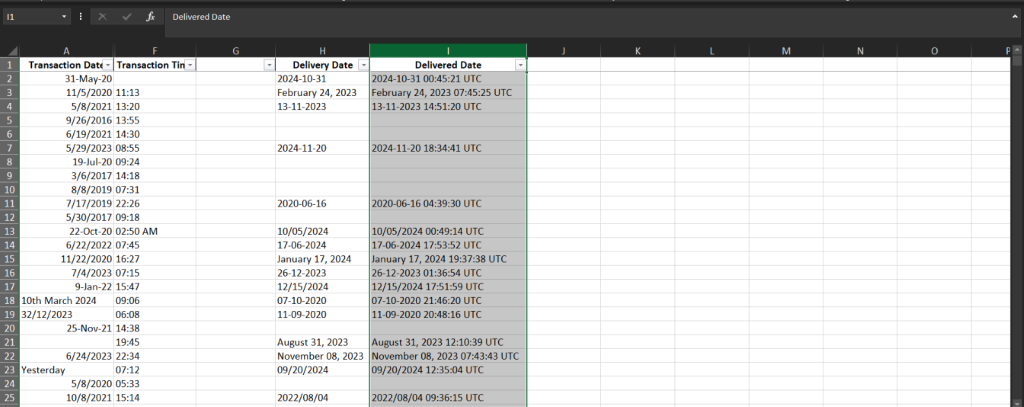
Task: Click cell containing 25-Nov-21
Action: pyautogui.click(x=67, y=328)
